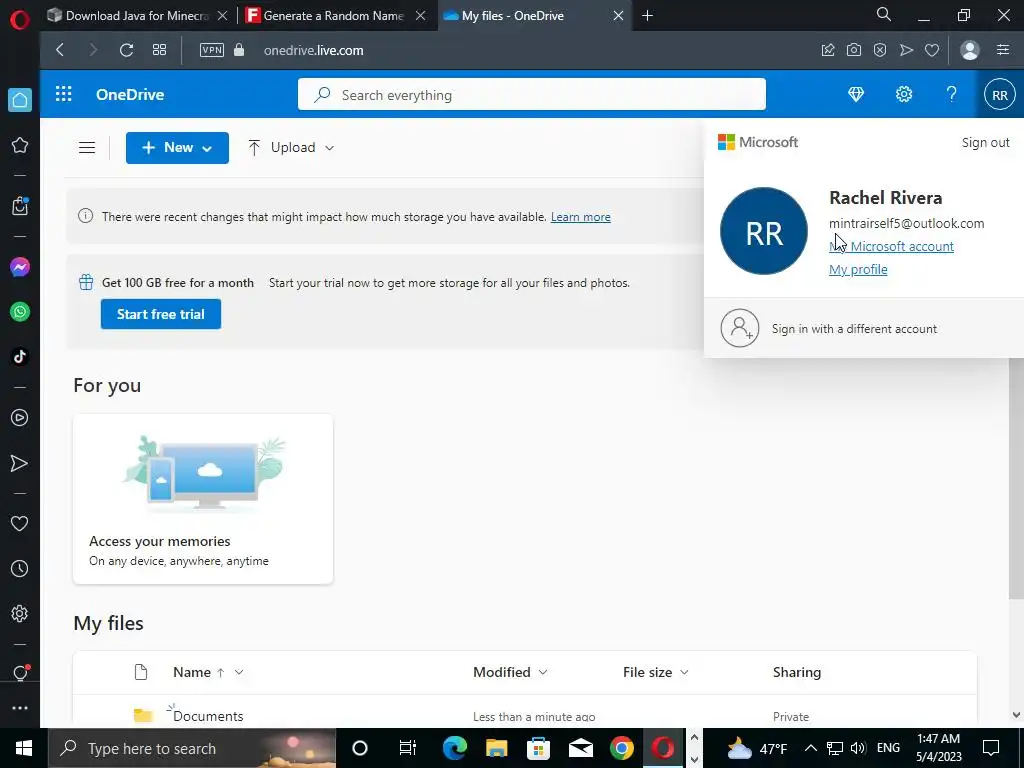Image resolution: width=1024 pixels, height=768 pixels.
Task: Click the three-dots more in Opera sidebar
Action: 20,708
